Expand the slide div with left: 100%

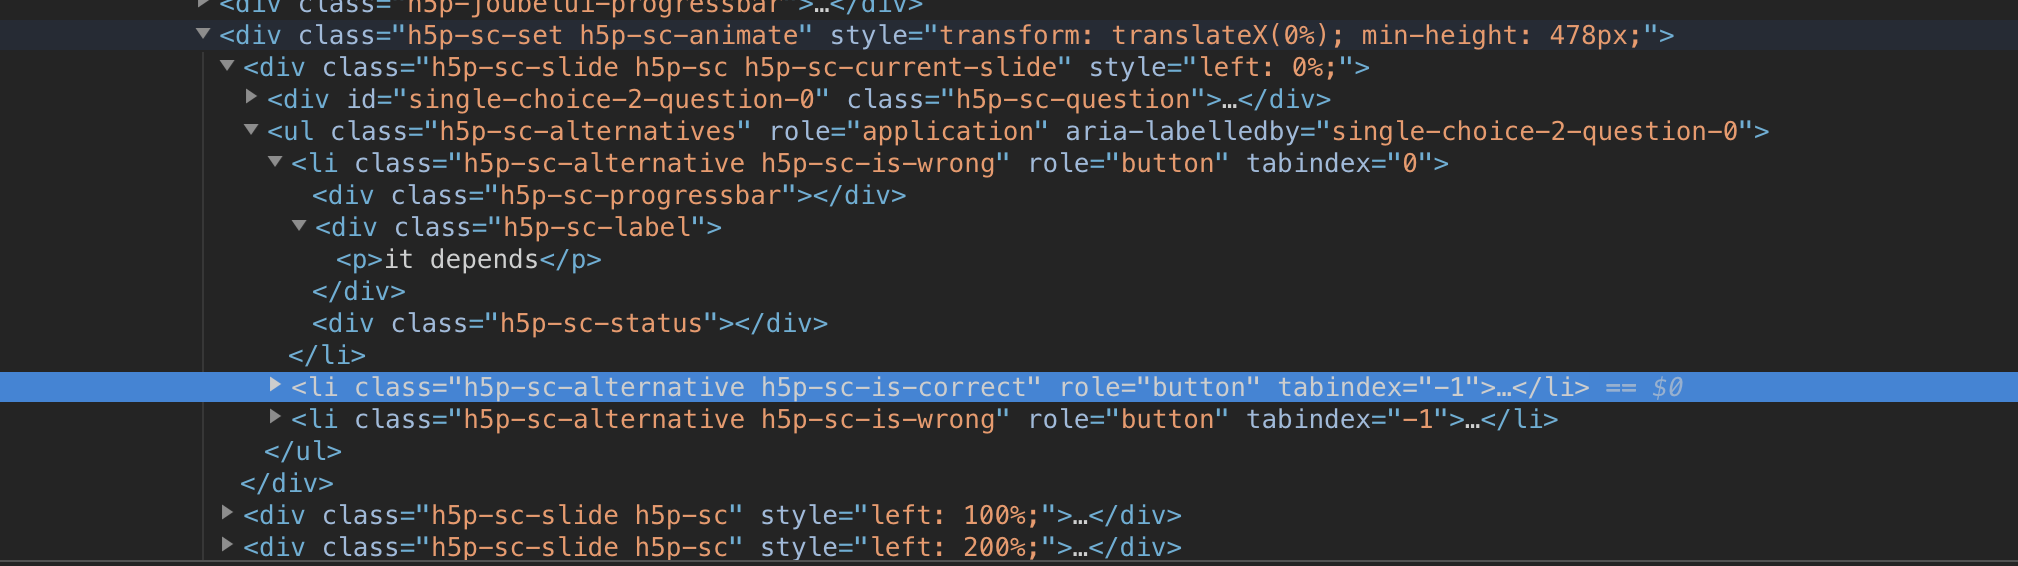point(228,513)
